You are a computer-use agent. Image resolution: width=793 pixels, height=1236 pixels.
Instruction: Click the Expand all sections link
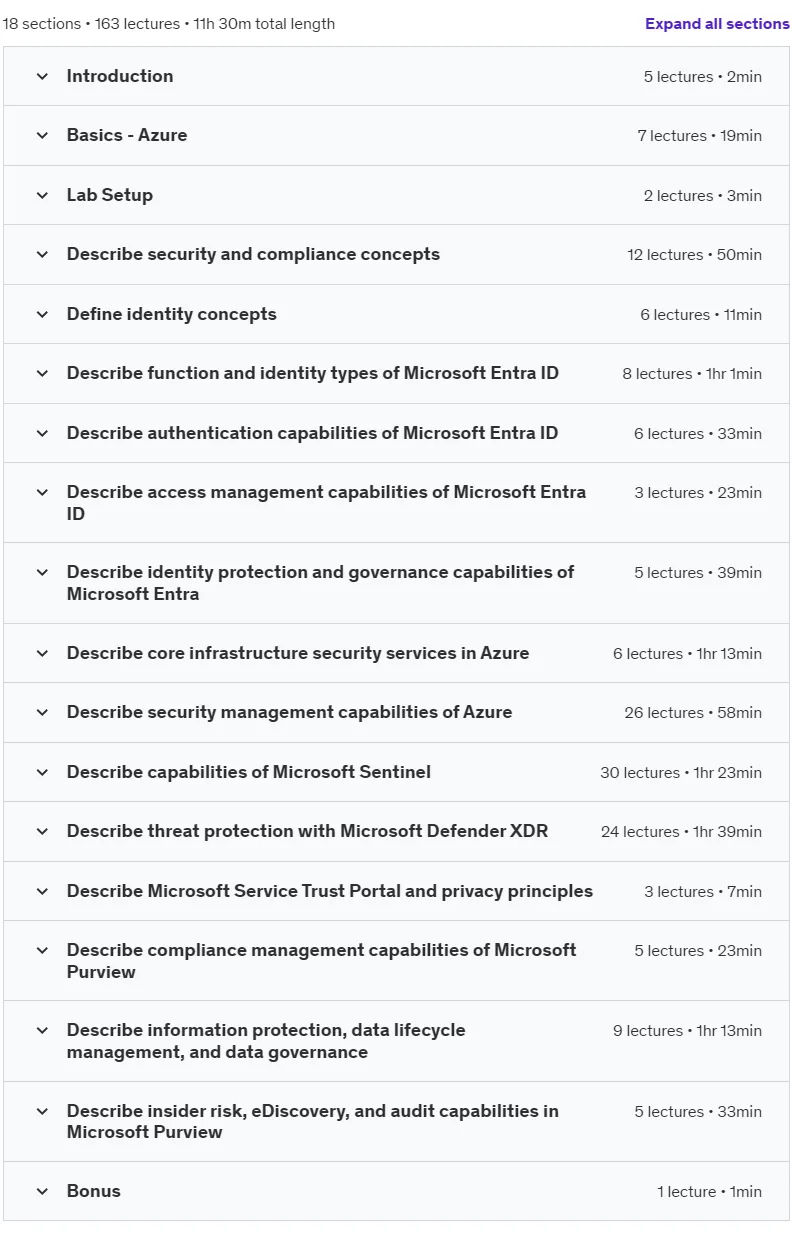tap(717, 24)
